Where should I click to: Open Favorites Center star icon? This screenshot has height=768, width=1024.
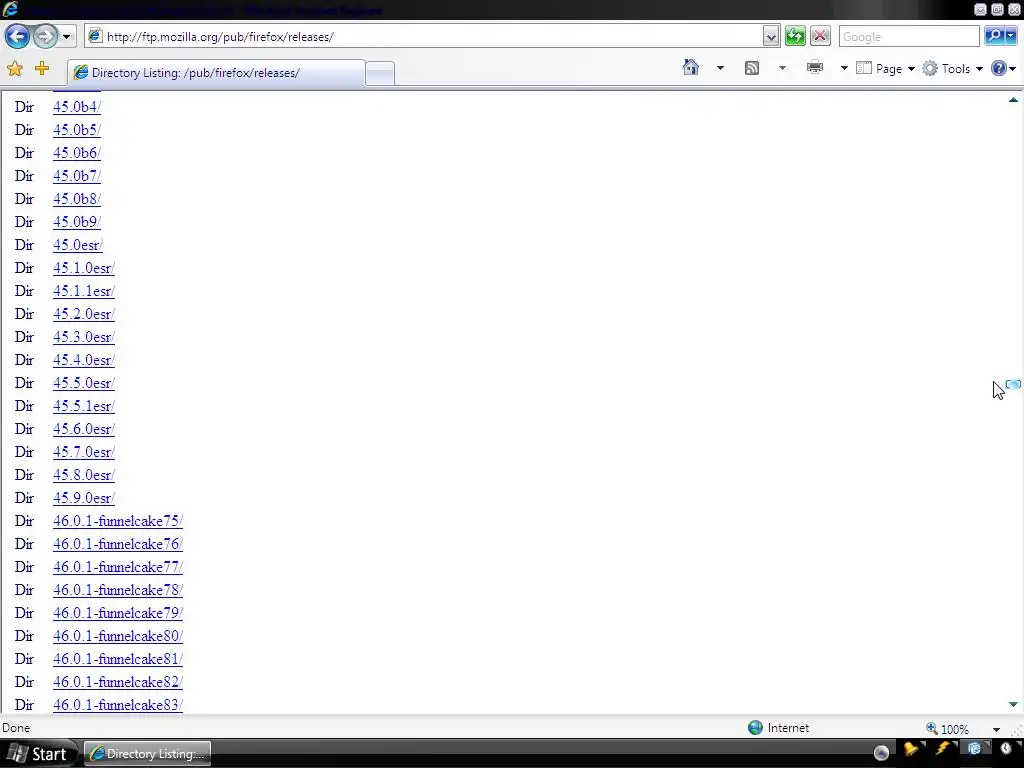[x=14, y=68]
